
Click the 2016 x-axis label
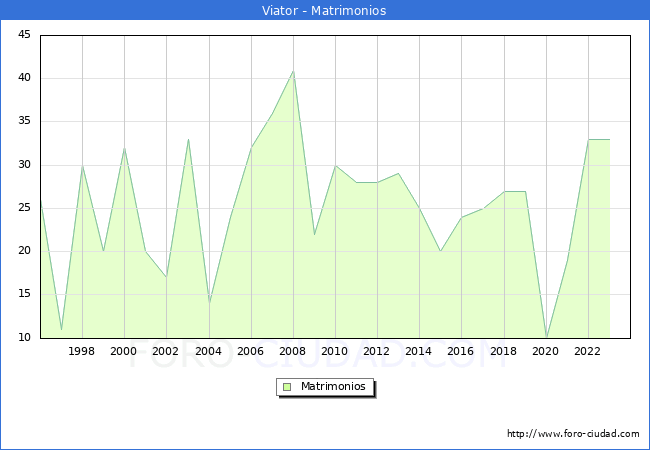[x=461, y=352]
